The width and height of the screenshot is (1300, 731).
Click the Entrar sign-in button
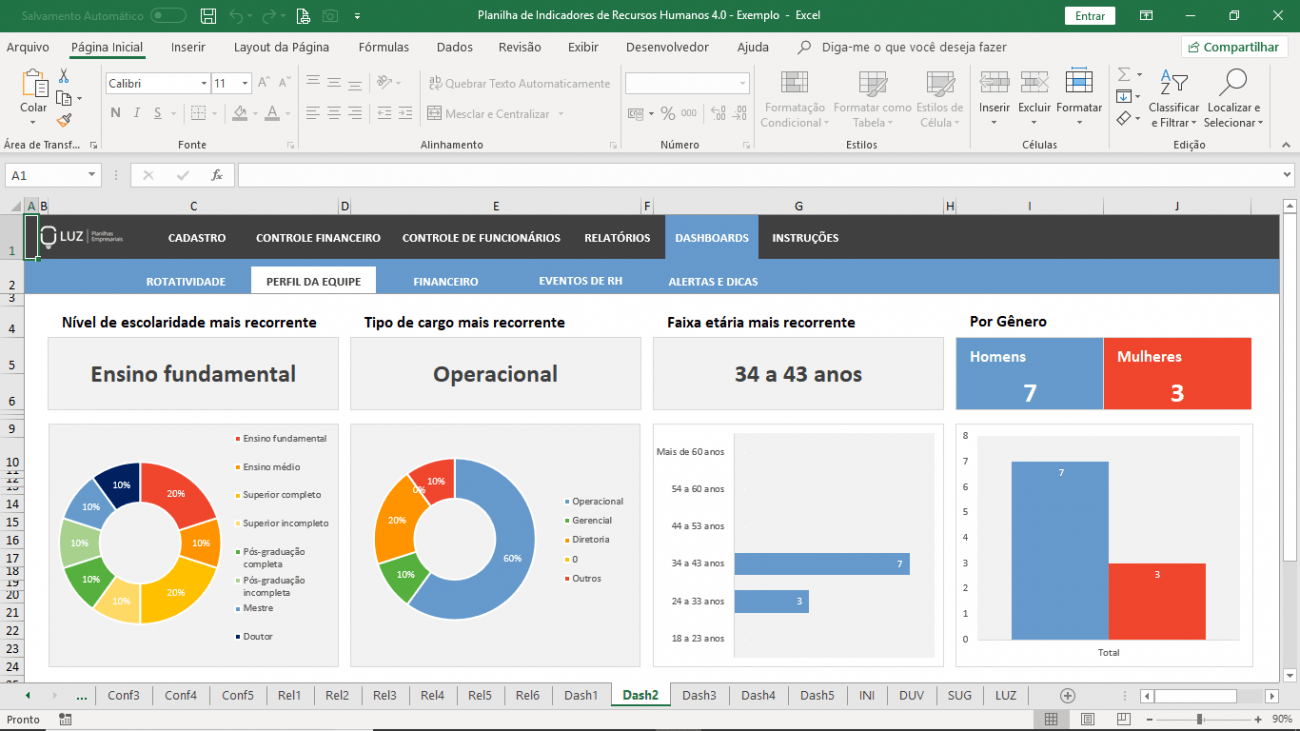coord(1090,16)
